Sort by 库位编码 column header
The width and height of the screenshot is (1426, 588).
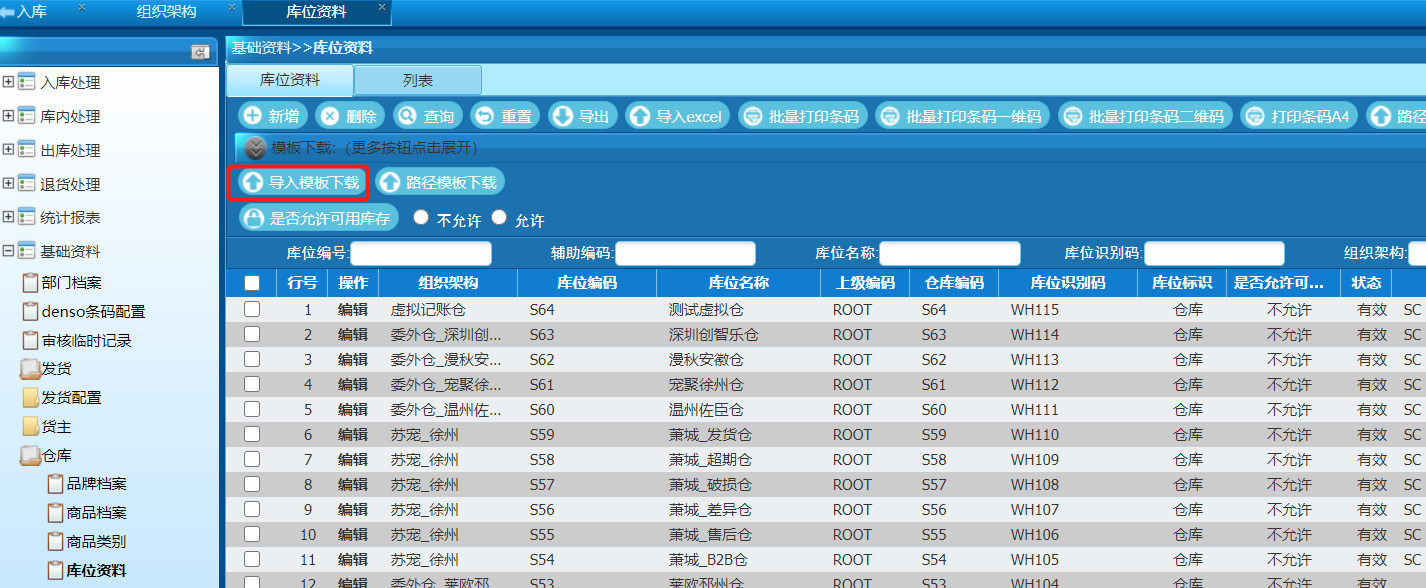pyautogui.click(x=587, y=283)
